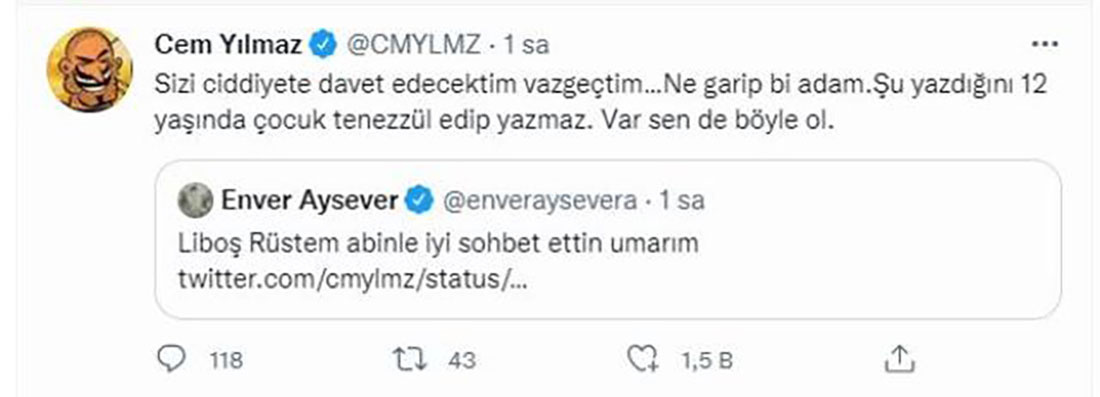The width and height of the screenshot is (1100, 397).
Task: Open Cem Yılmaz's cartoon profile avatar
Action: (x=89, y=69)
